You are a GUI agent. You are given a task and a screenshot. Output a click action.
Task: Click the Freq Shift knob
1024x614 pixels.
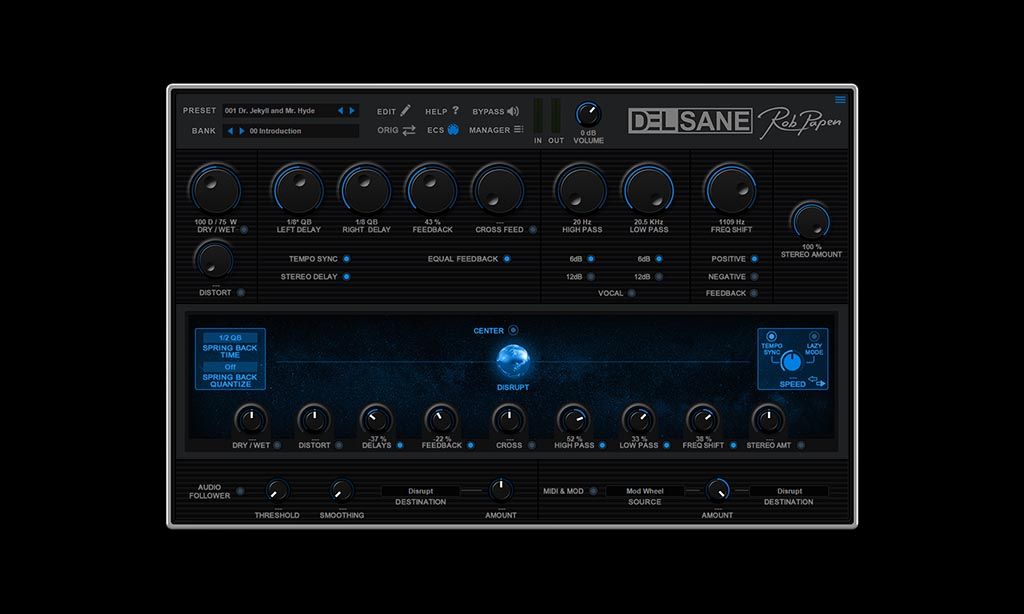(x=731, y=190)
